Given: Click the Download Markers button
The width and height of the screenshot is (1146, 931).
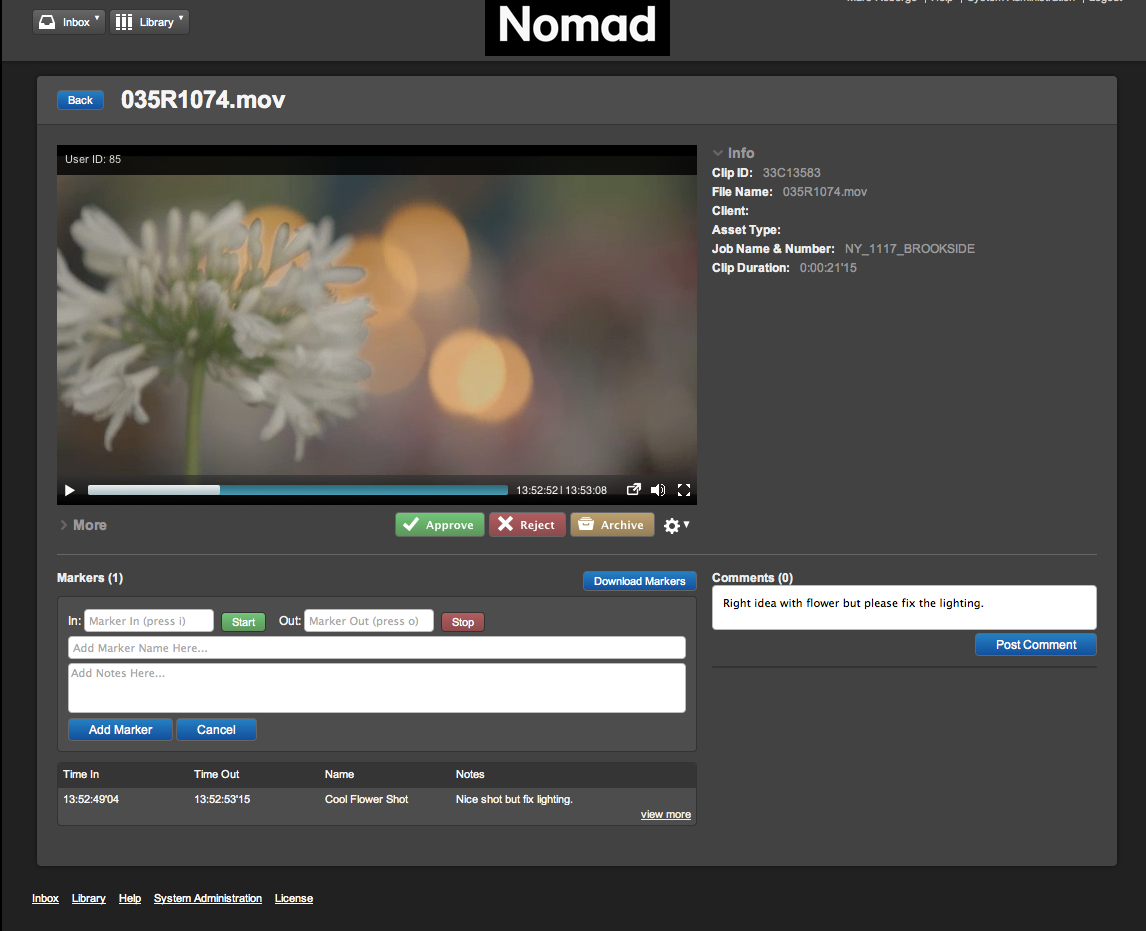Looking at the screenshot, I should tap(639, 581).
